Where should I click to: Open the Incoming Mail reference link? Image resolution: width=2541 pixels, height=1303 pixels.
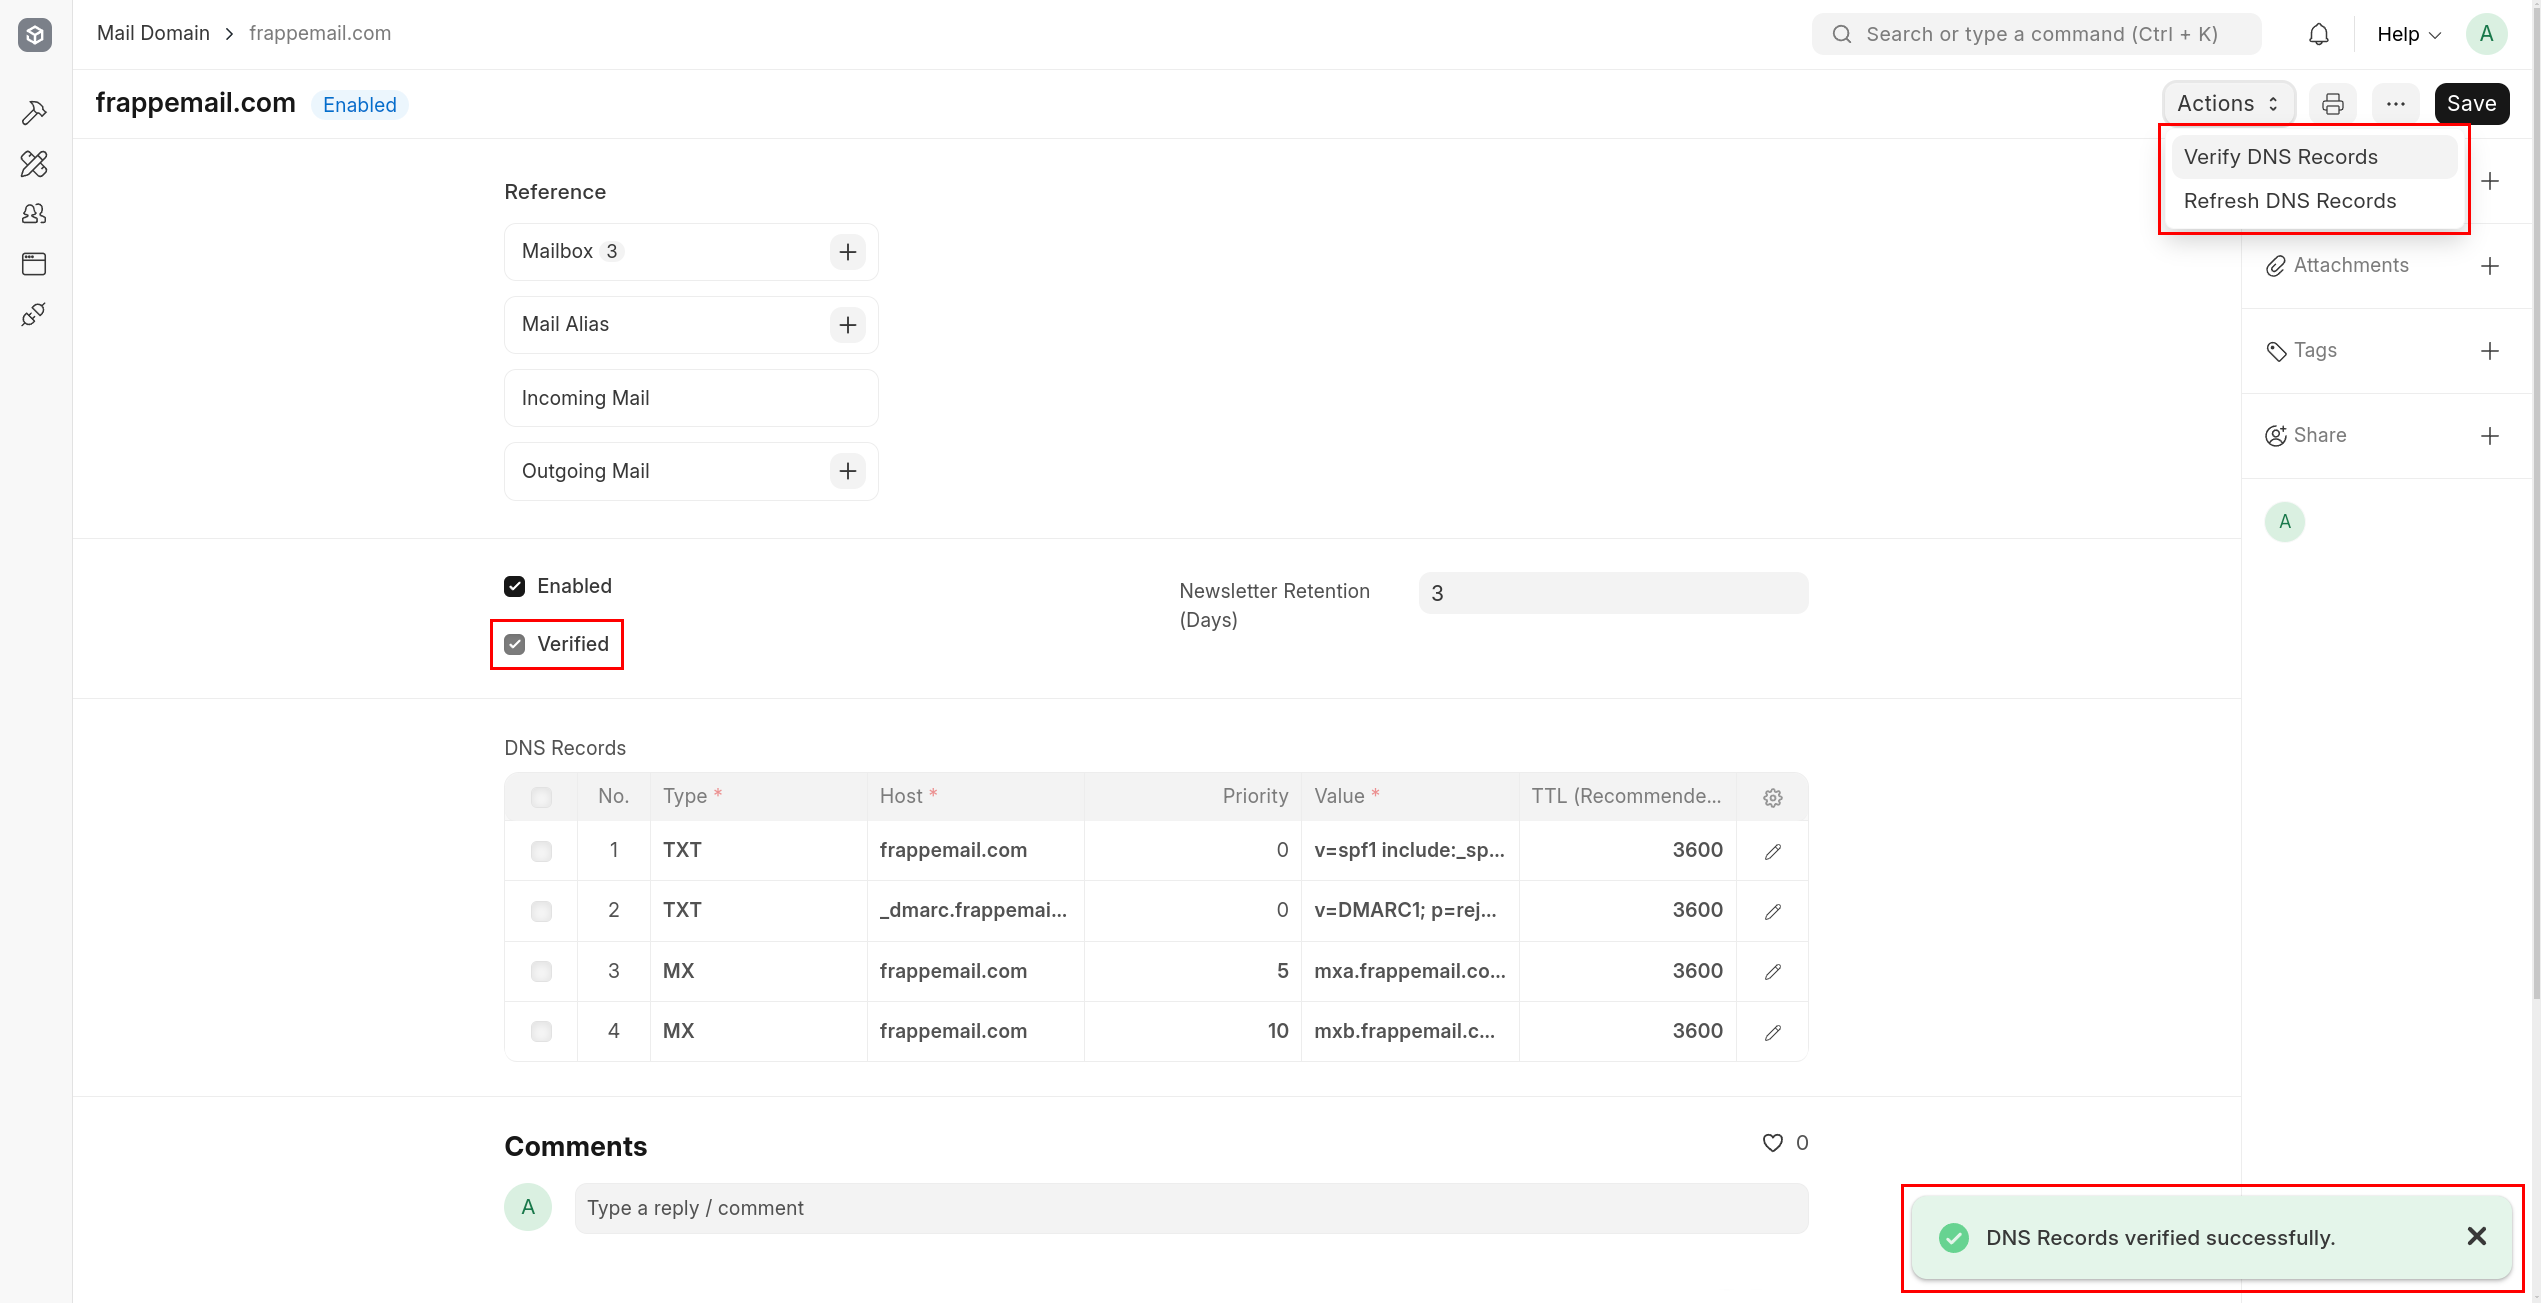[585, 398]
